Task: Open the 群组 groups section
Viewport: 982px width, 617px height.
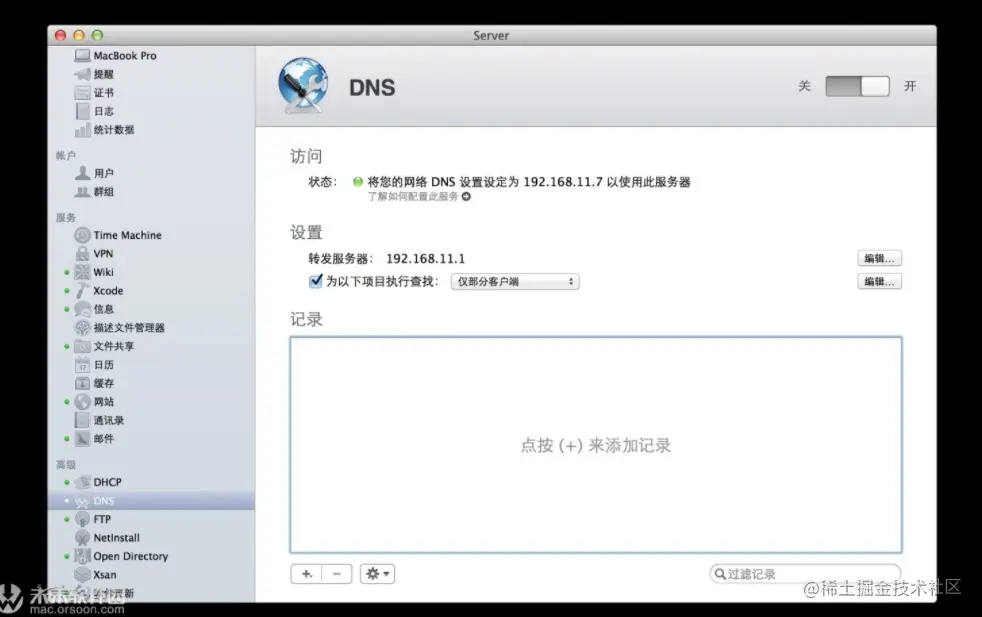Action: click(x=95, y=192)
